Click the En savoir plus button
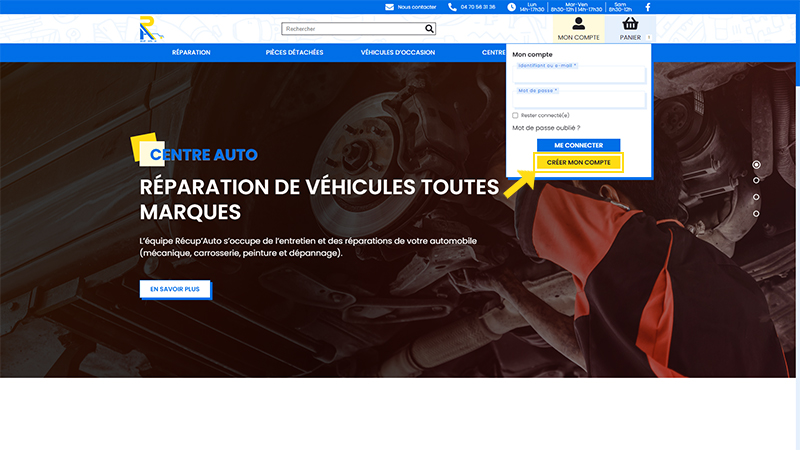The width and height of the screenshot is (800, 450). 175,289
